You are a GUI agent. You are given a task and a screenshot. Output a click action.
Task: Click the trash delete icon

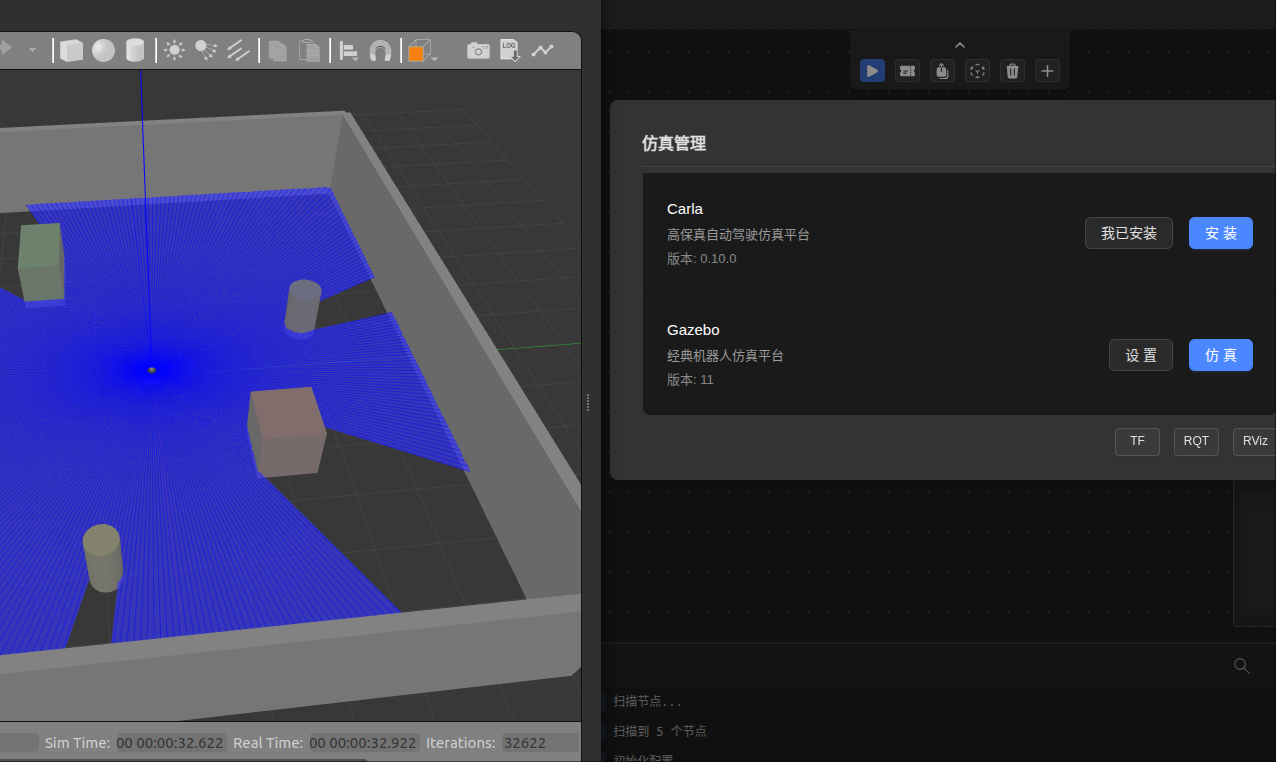point(1012,71)
